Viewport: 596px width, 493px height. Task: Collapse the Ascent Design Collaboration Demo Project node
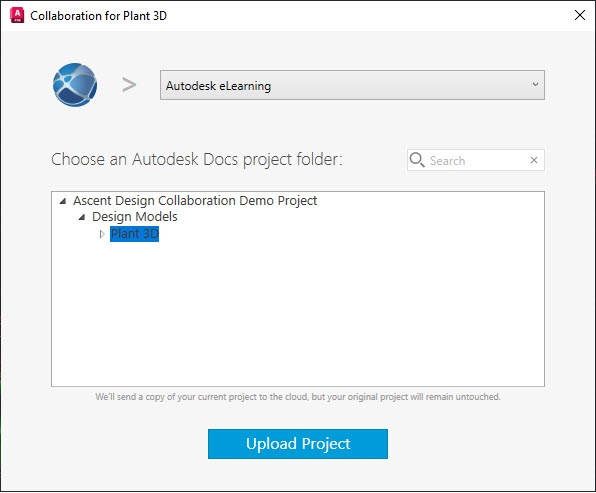(63, 201)
